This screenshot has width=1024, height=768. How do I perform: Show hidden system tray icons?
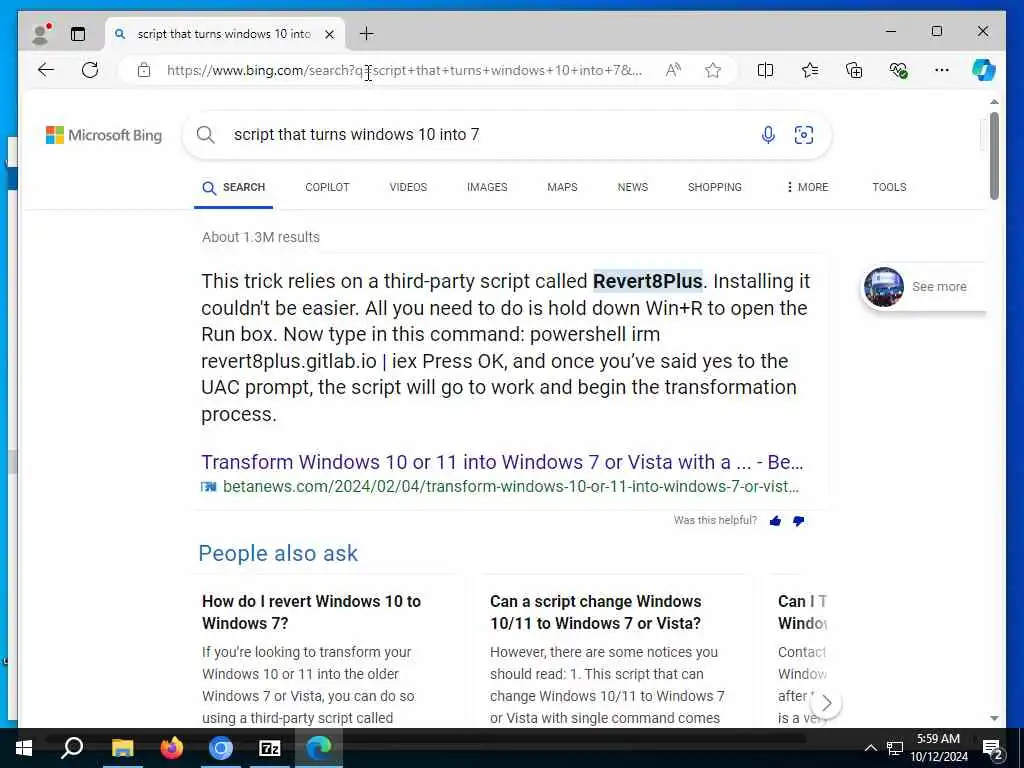point(871,748)
